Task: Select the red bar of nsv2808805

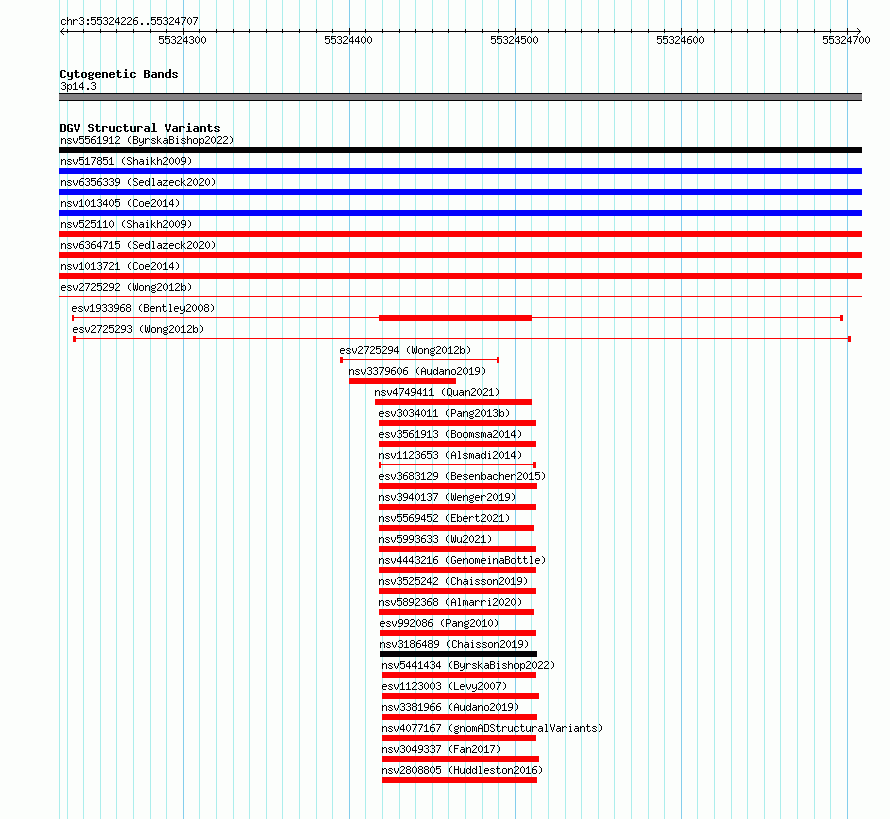Action: click(460, 780)
